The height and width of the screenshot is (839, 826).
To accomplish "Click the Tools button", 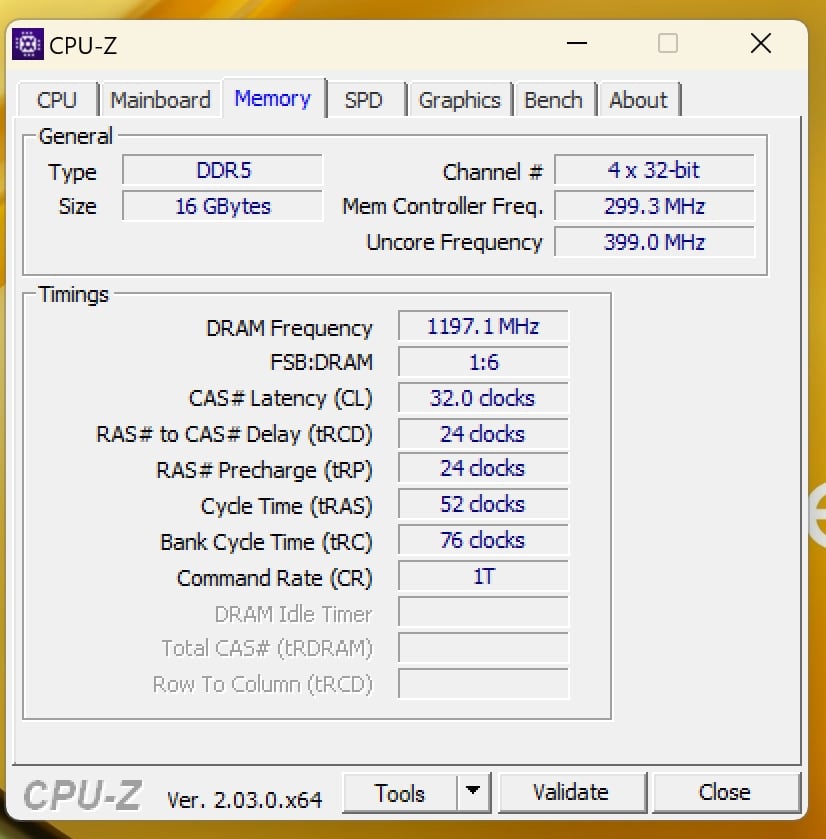I will click(400, 793).
